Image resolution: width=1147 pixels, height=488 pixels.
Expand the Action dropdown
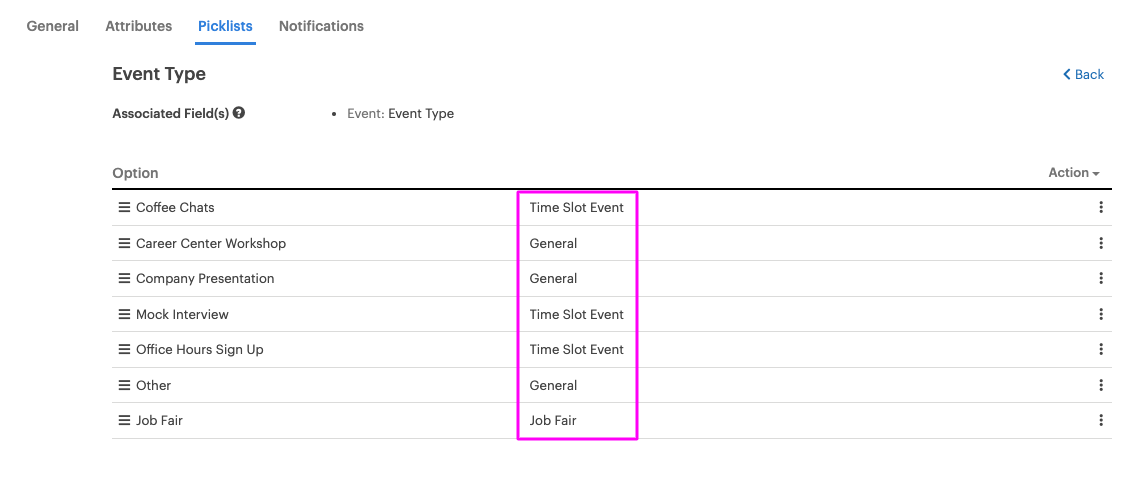coord(1074,173)
